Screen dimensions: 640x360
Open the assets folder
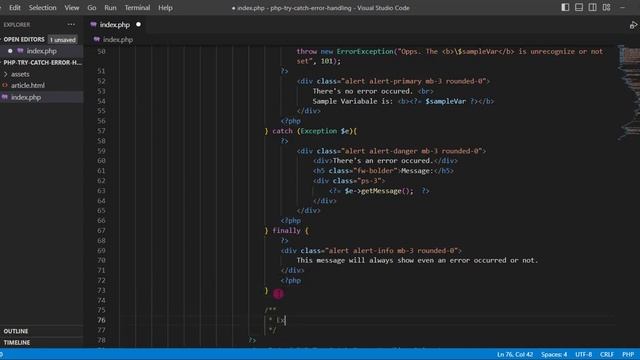pos(20,74)
